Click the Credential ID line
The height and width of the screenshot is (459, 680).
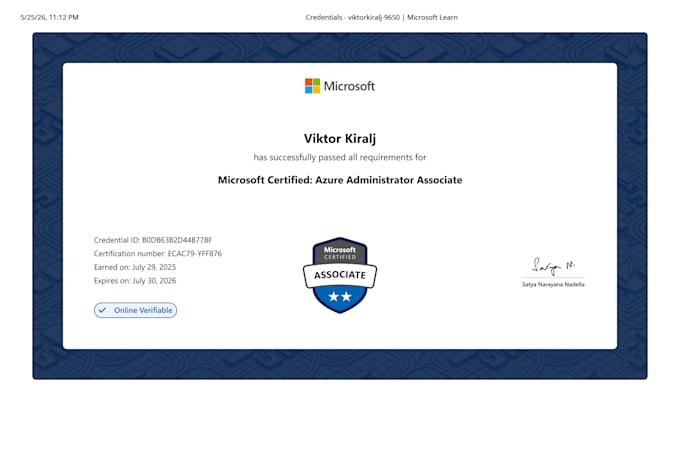point(153,240)
